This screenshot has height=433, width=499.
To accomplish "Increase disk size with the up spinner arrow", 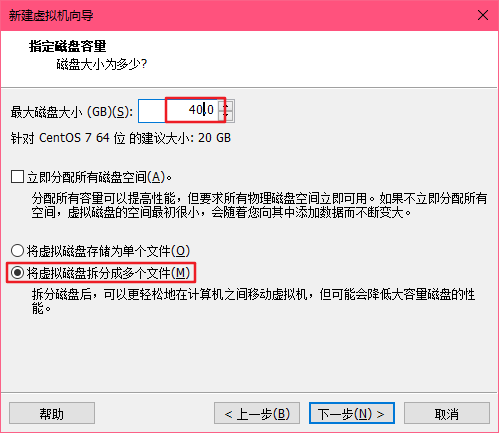I will (x=226, y=105).
